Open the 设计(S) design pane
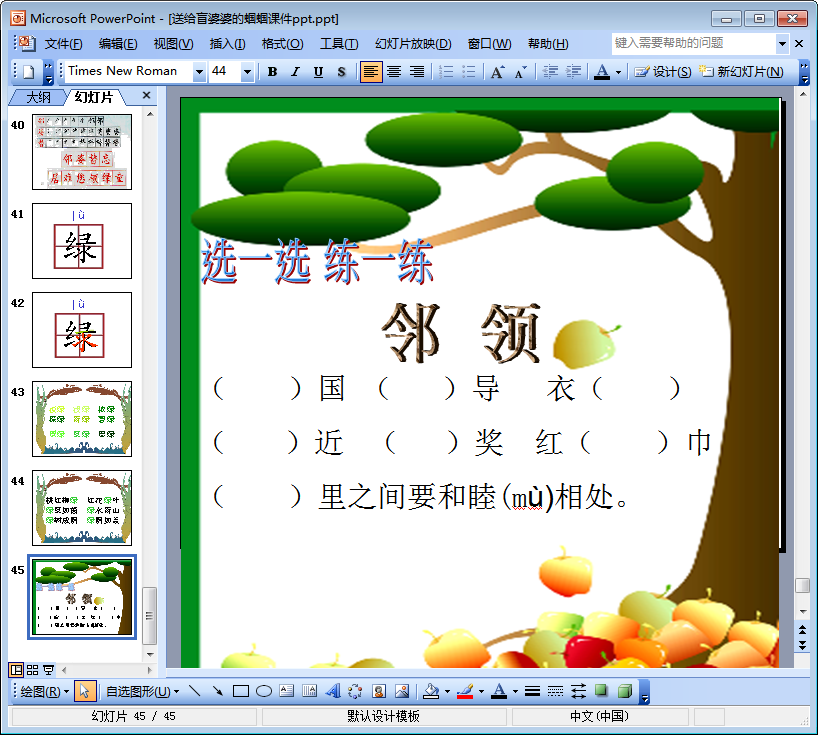The height and width of the screenshot is (735, 818). pos(663,72)
